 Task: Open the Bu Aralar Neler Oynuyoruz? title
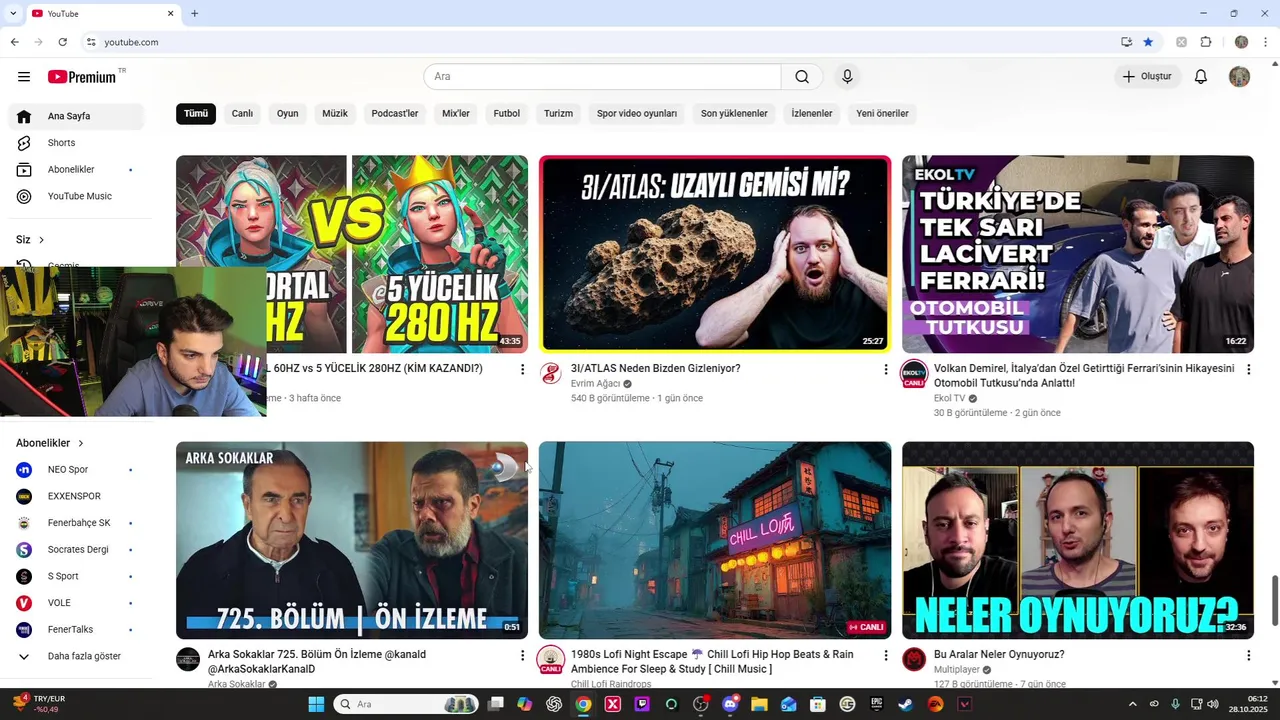999,655
